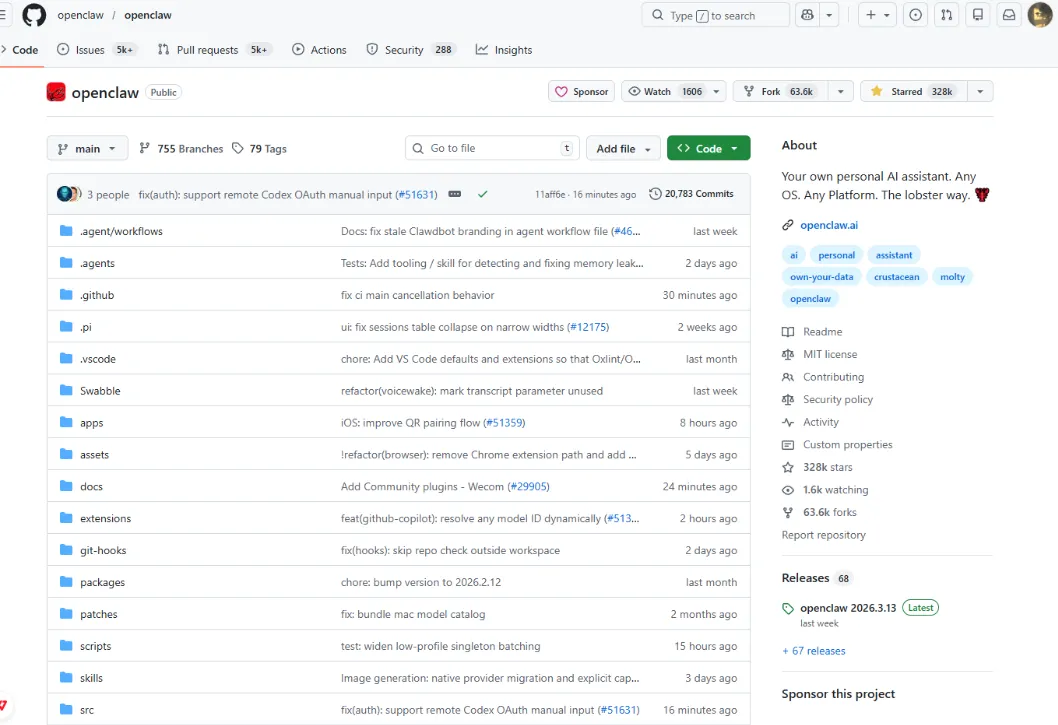
Task: Click the own-your-data topic tag
Action: (821, 277)
